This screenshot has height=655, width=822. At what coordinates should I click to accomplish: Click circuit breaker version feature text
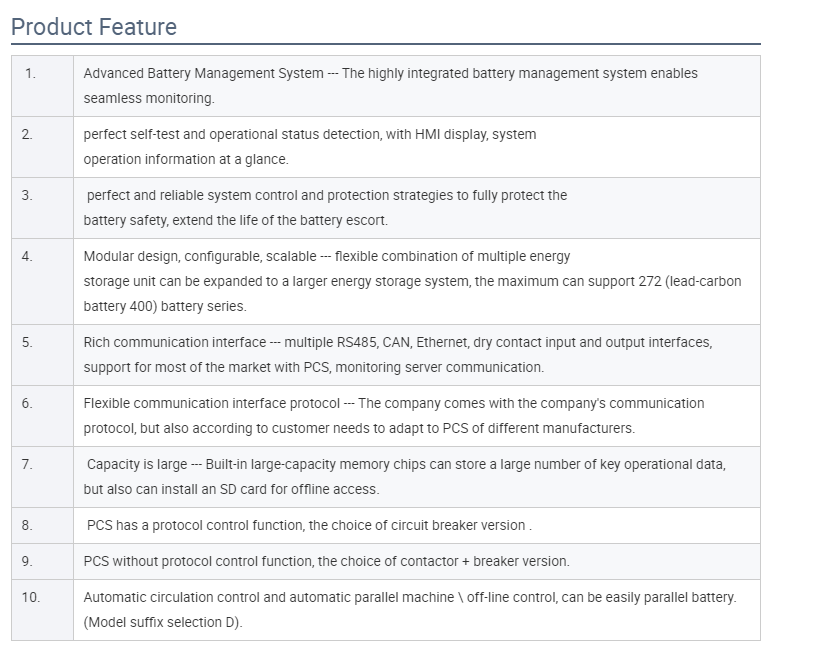coord(309,525)
